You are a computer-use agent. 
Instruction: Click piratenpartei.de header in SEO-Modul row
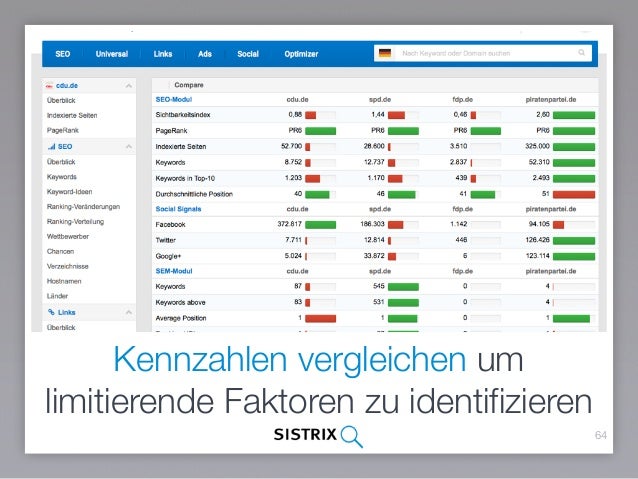551,100
